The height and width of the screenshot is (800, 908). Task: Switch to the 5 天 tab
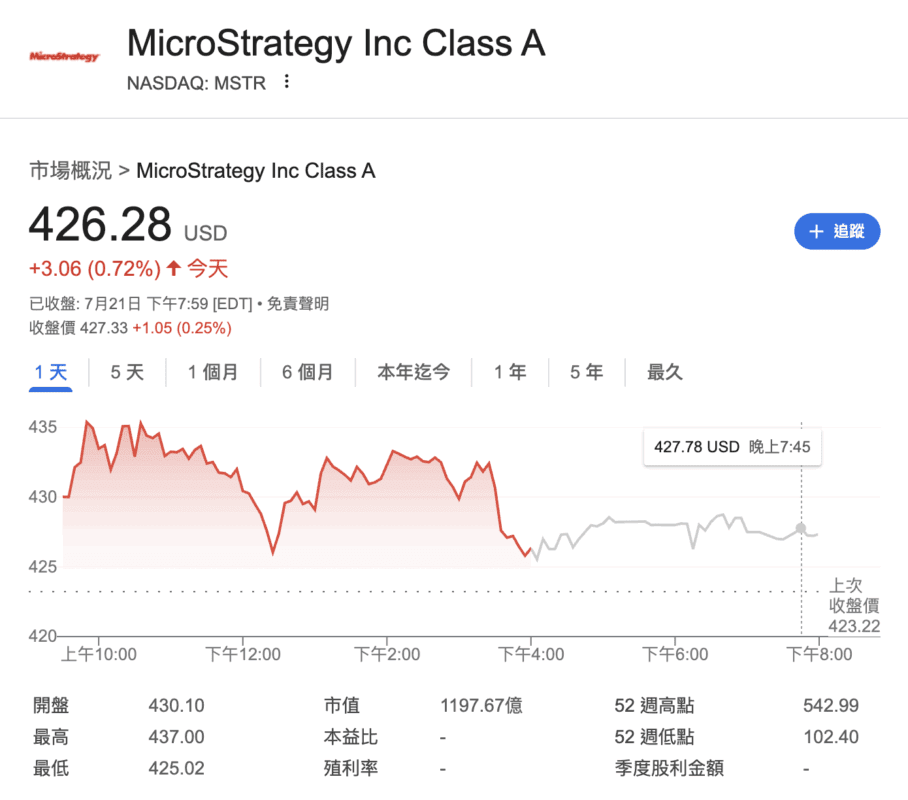tap(127, 372)
